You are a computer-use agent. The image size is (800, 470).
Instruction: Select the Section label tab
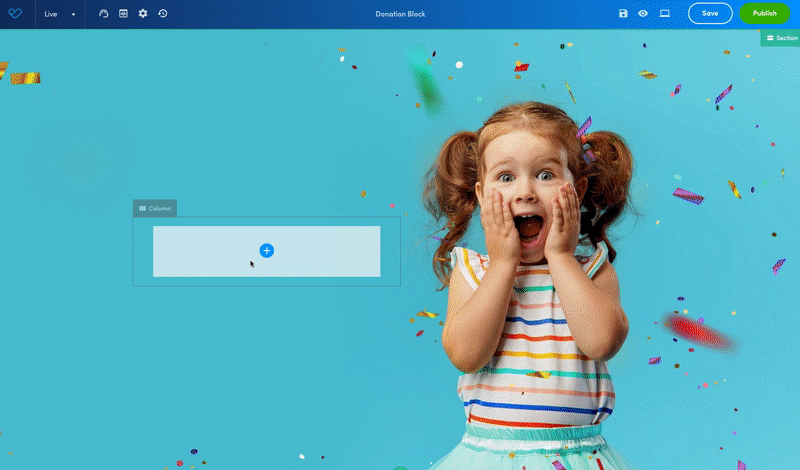pyautogui.click(x=781, y=38)
